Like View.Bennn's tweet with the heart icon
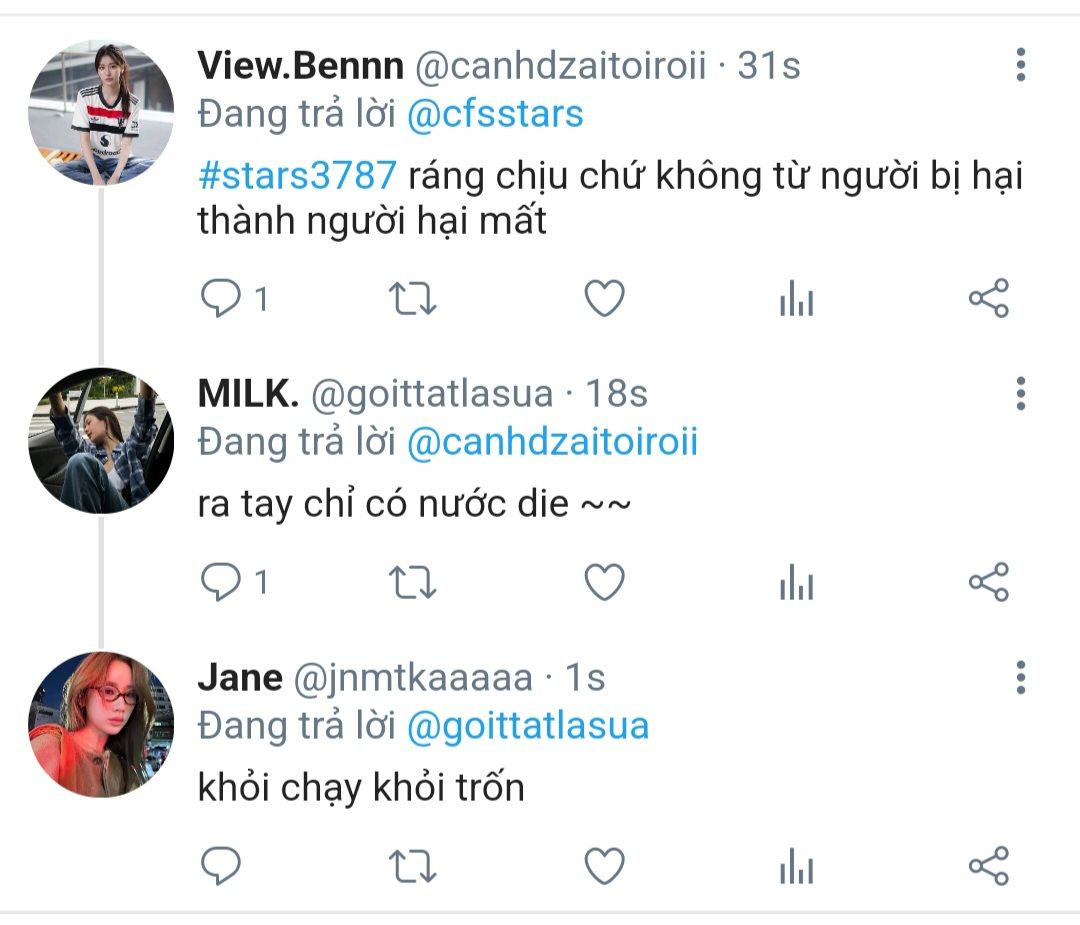 (604, 299)
